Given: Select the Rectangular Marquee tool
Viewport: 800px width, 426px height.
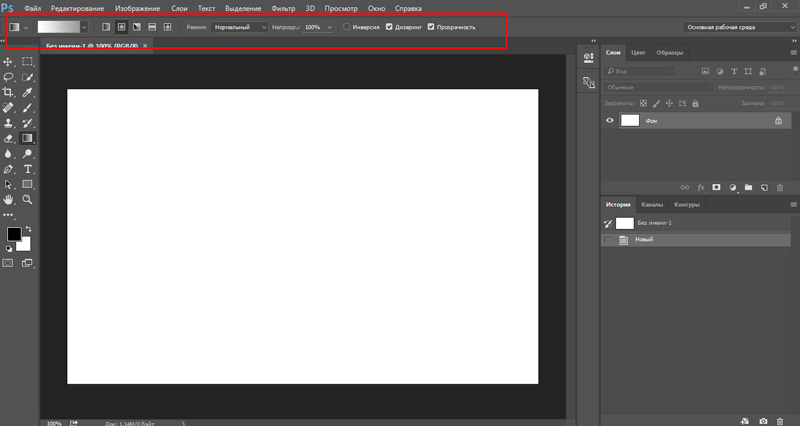Looking at the screenshot, I should pos(27,62).
